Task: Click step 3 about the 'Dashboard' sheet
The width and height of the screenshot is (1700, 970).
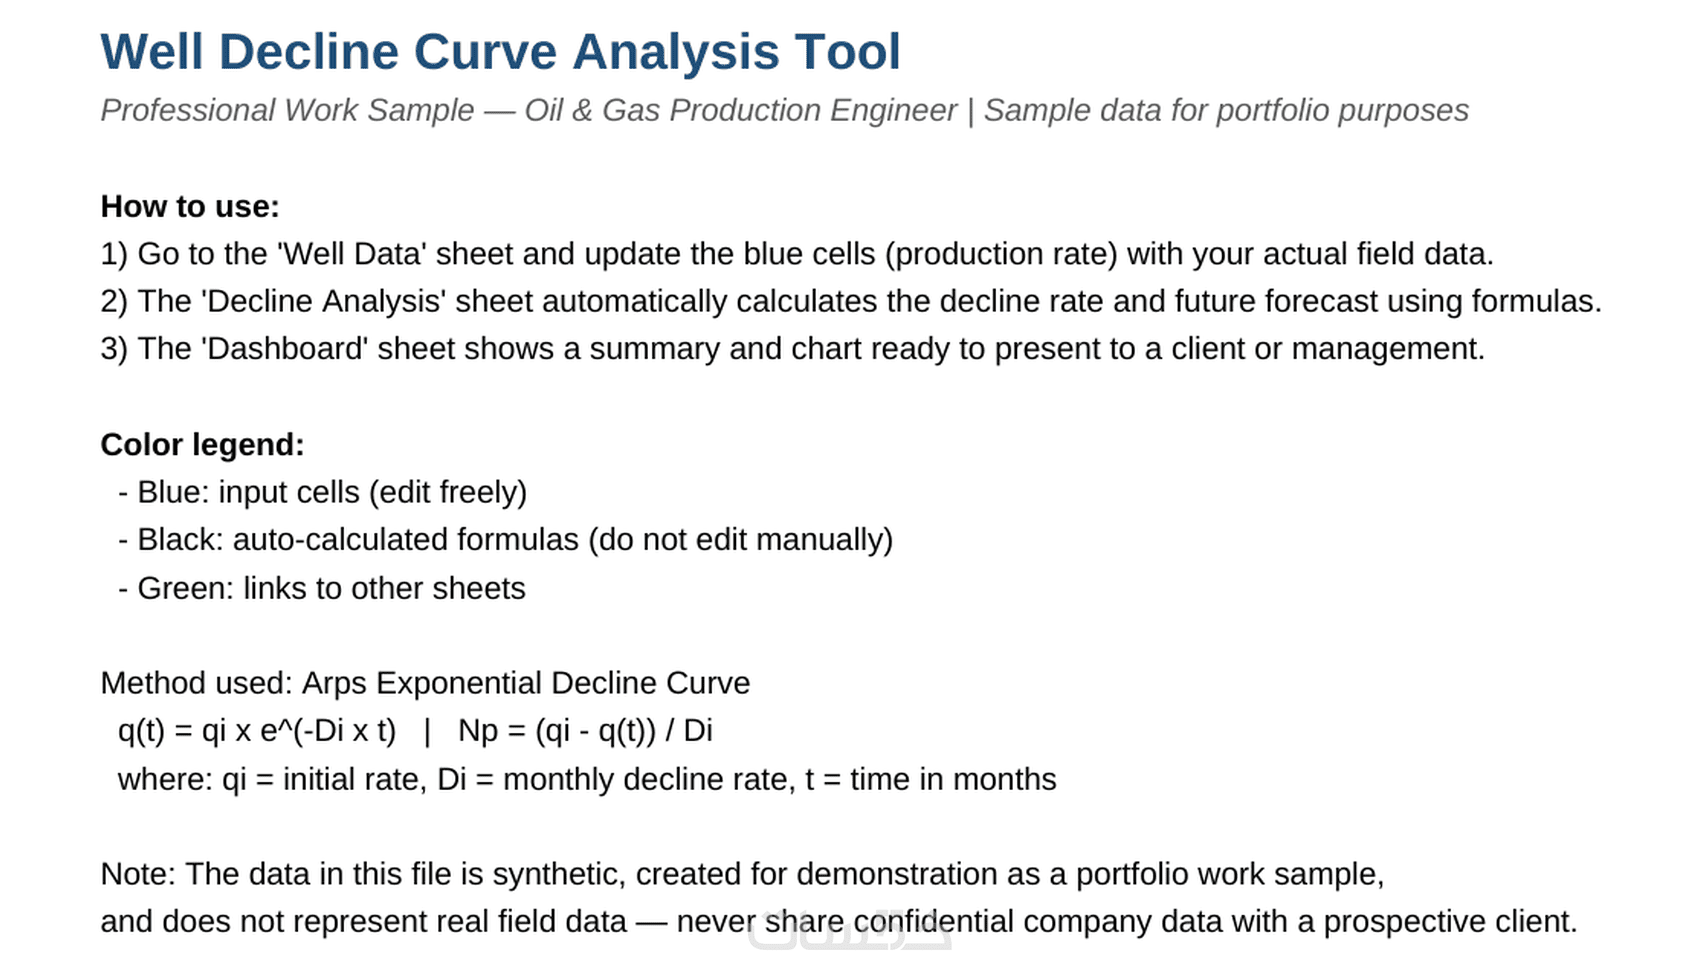Action: tap(793, 349)
